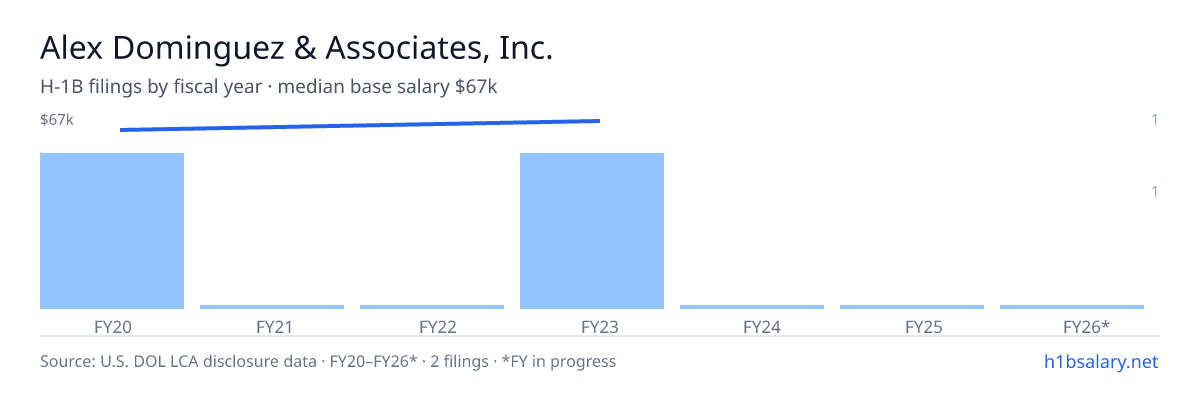
Task: Click the FY21 axis label
Action: [x=272, y=326]
